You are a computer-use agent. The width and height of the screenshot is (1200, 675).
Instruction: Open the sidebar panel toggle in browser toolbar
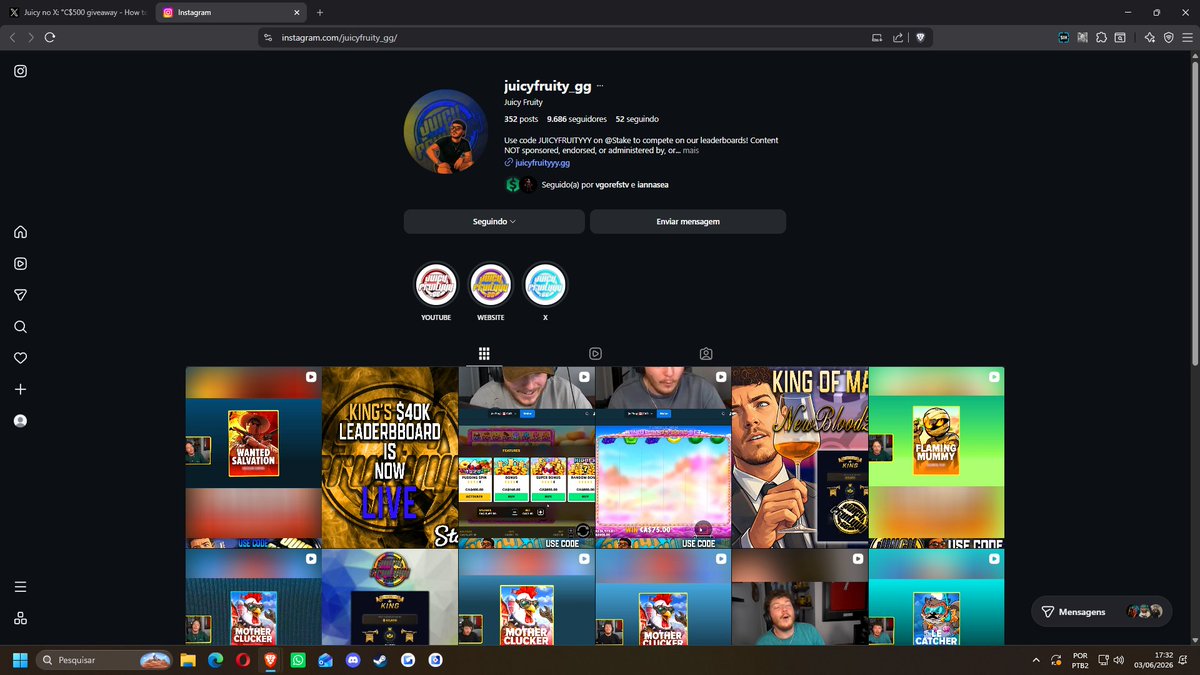tap(1120, 37)
